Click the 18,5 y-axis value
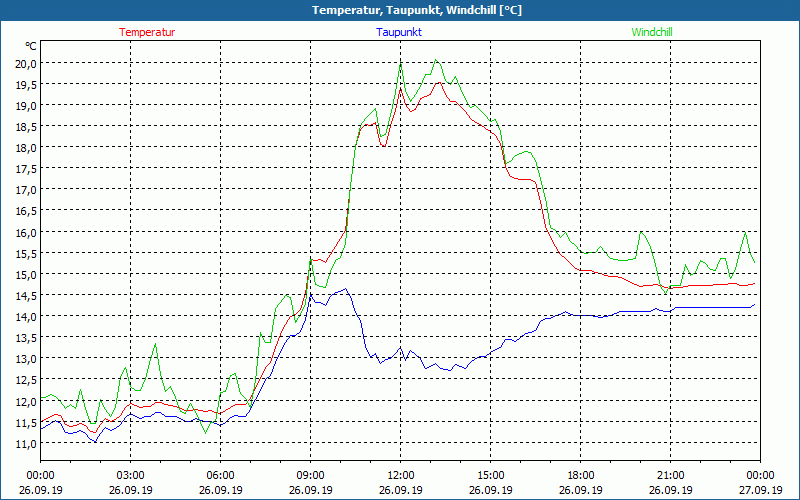 25,127
